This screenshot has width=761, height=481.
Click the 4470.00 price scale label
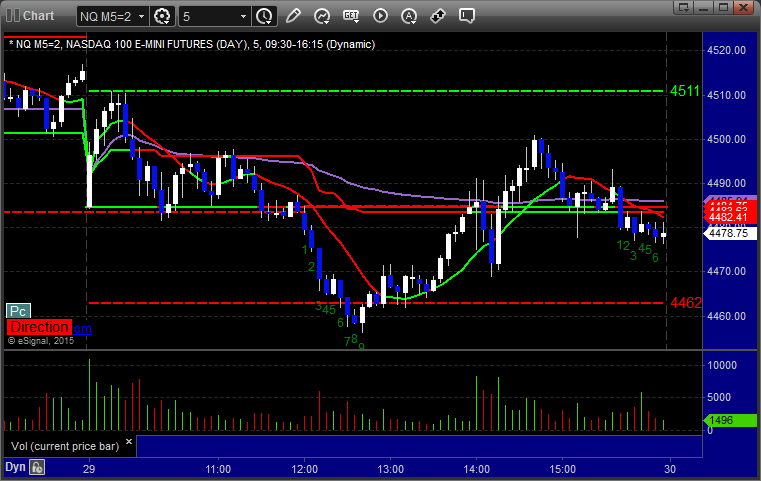[727, 271]
